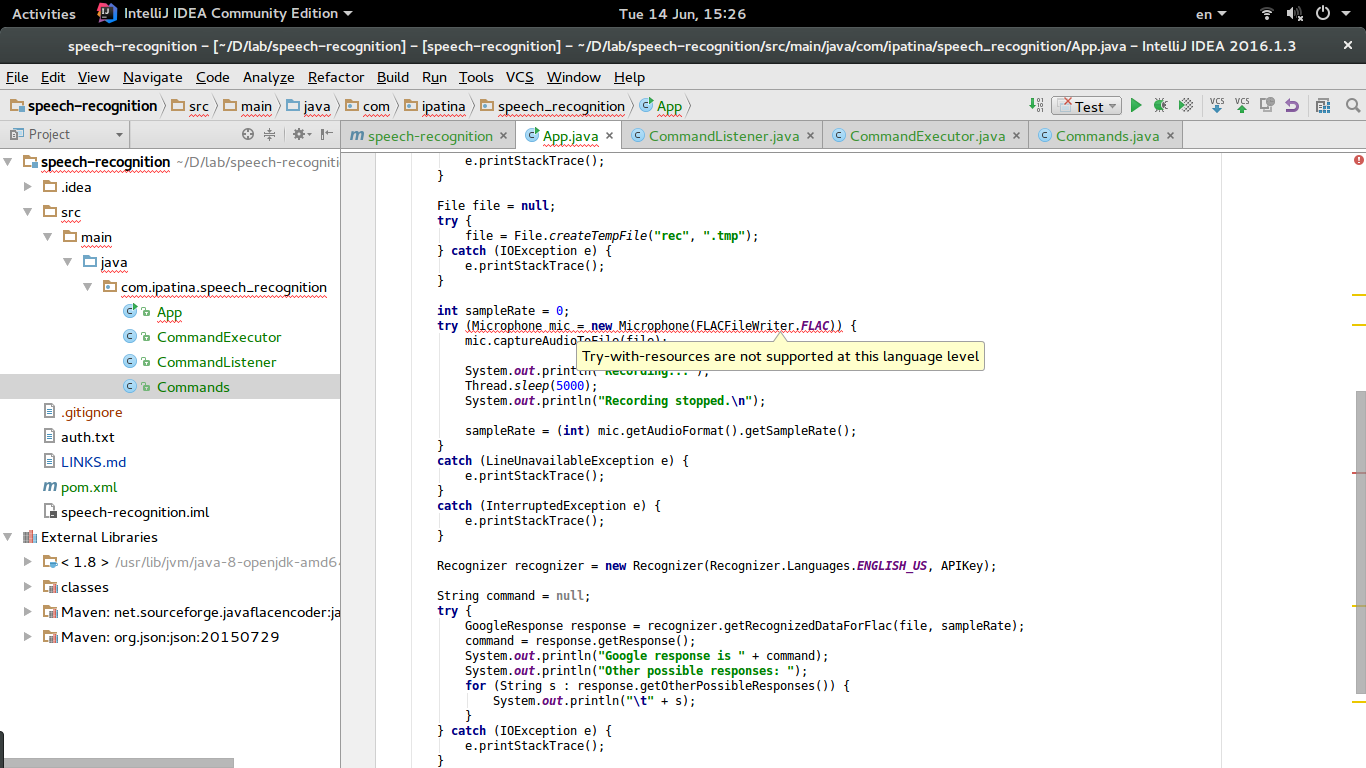The image size is (1366, 768).
Task: Select LINKS.md in project tree
Action: tap(93, 462)
